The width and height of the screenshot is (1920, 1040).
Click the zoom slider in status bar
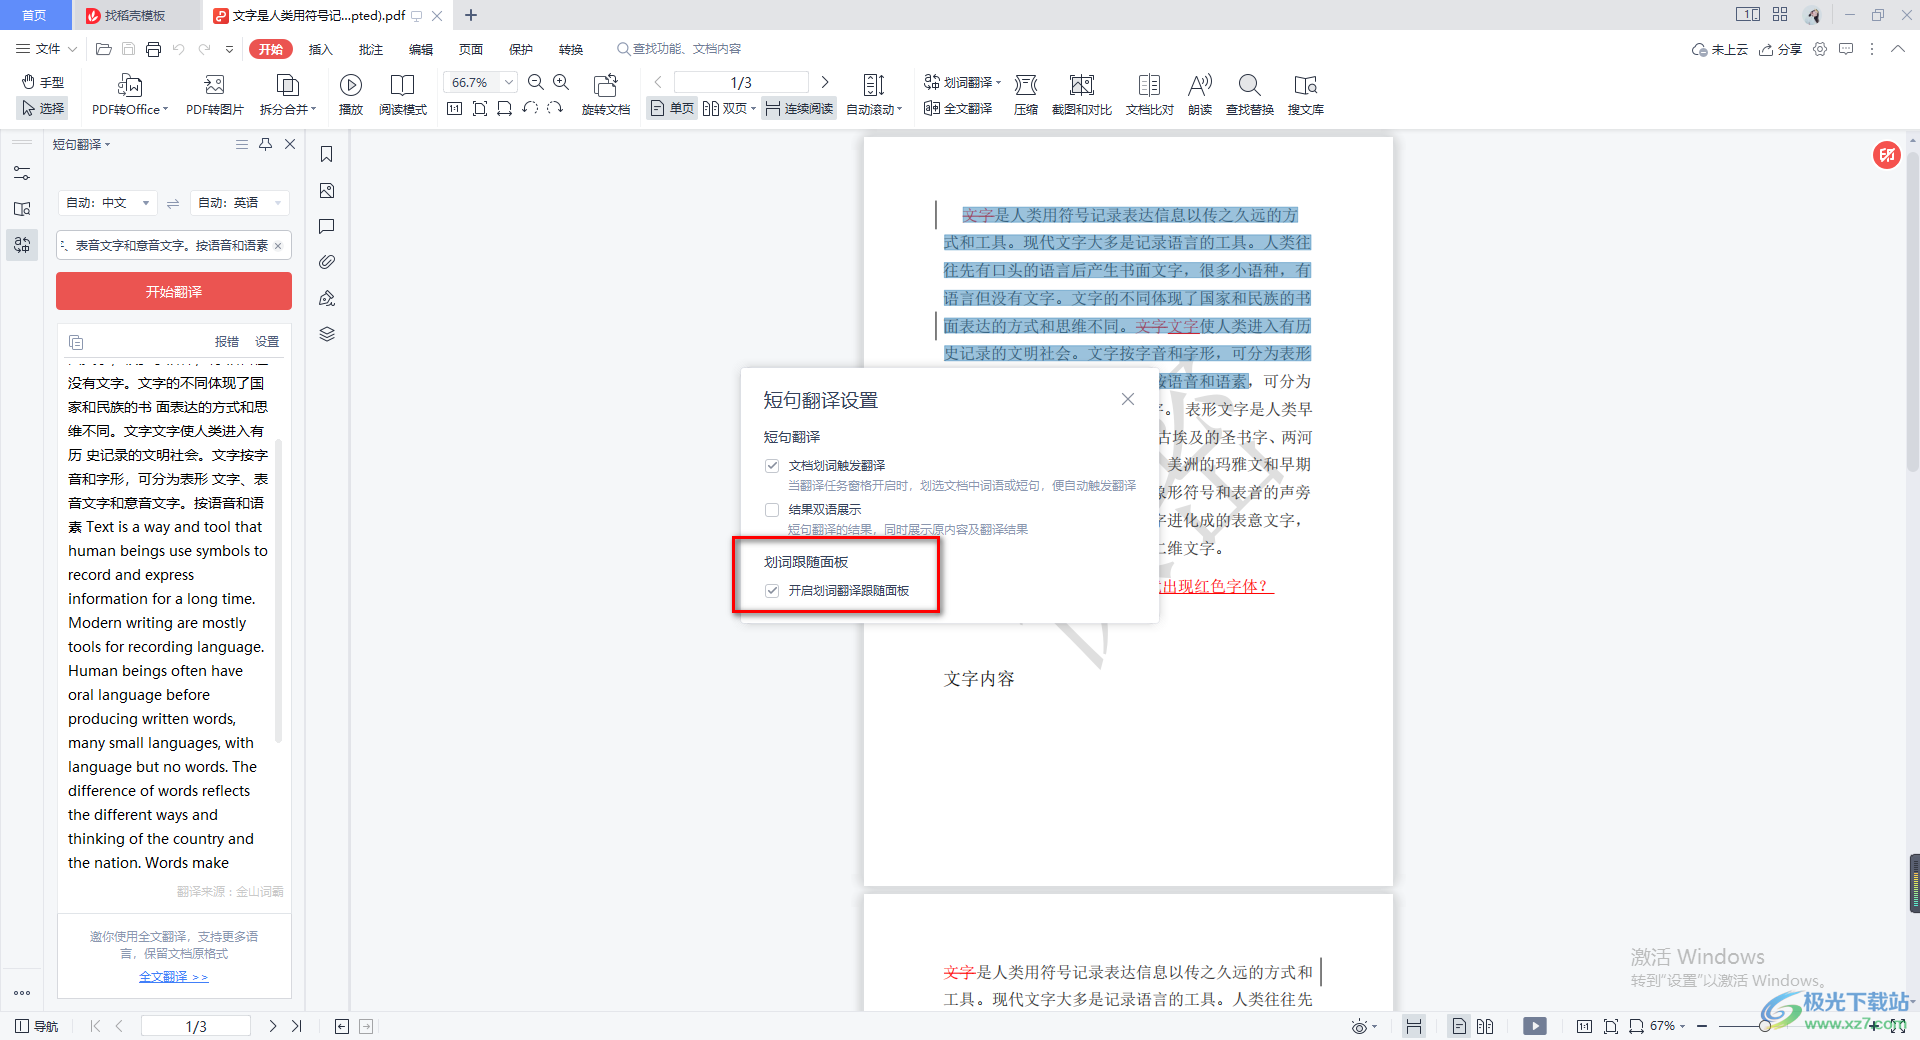pyautogui.click(x=1764, y=1026)
